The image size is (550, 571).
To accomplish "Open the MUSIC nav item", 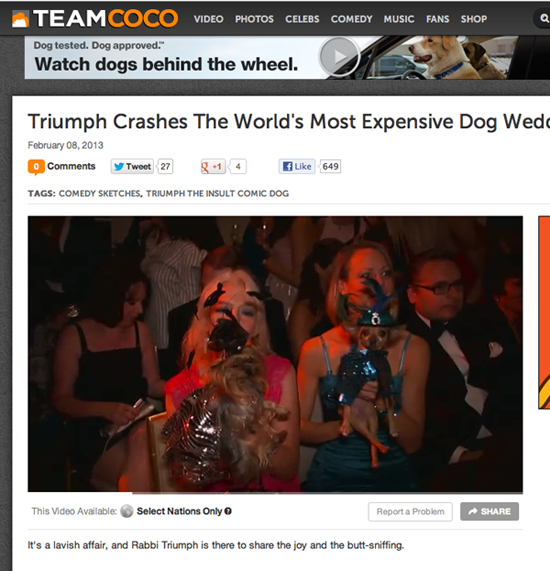I will [399, 19].
